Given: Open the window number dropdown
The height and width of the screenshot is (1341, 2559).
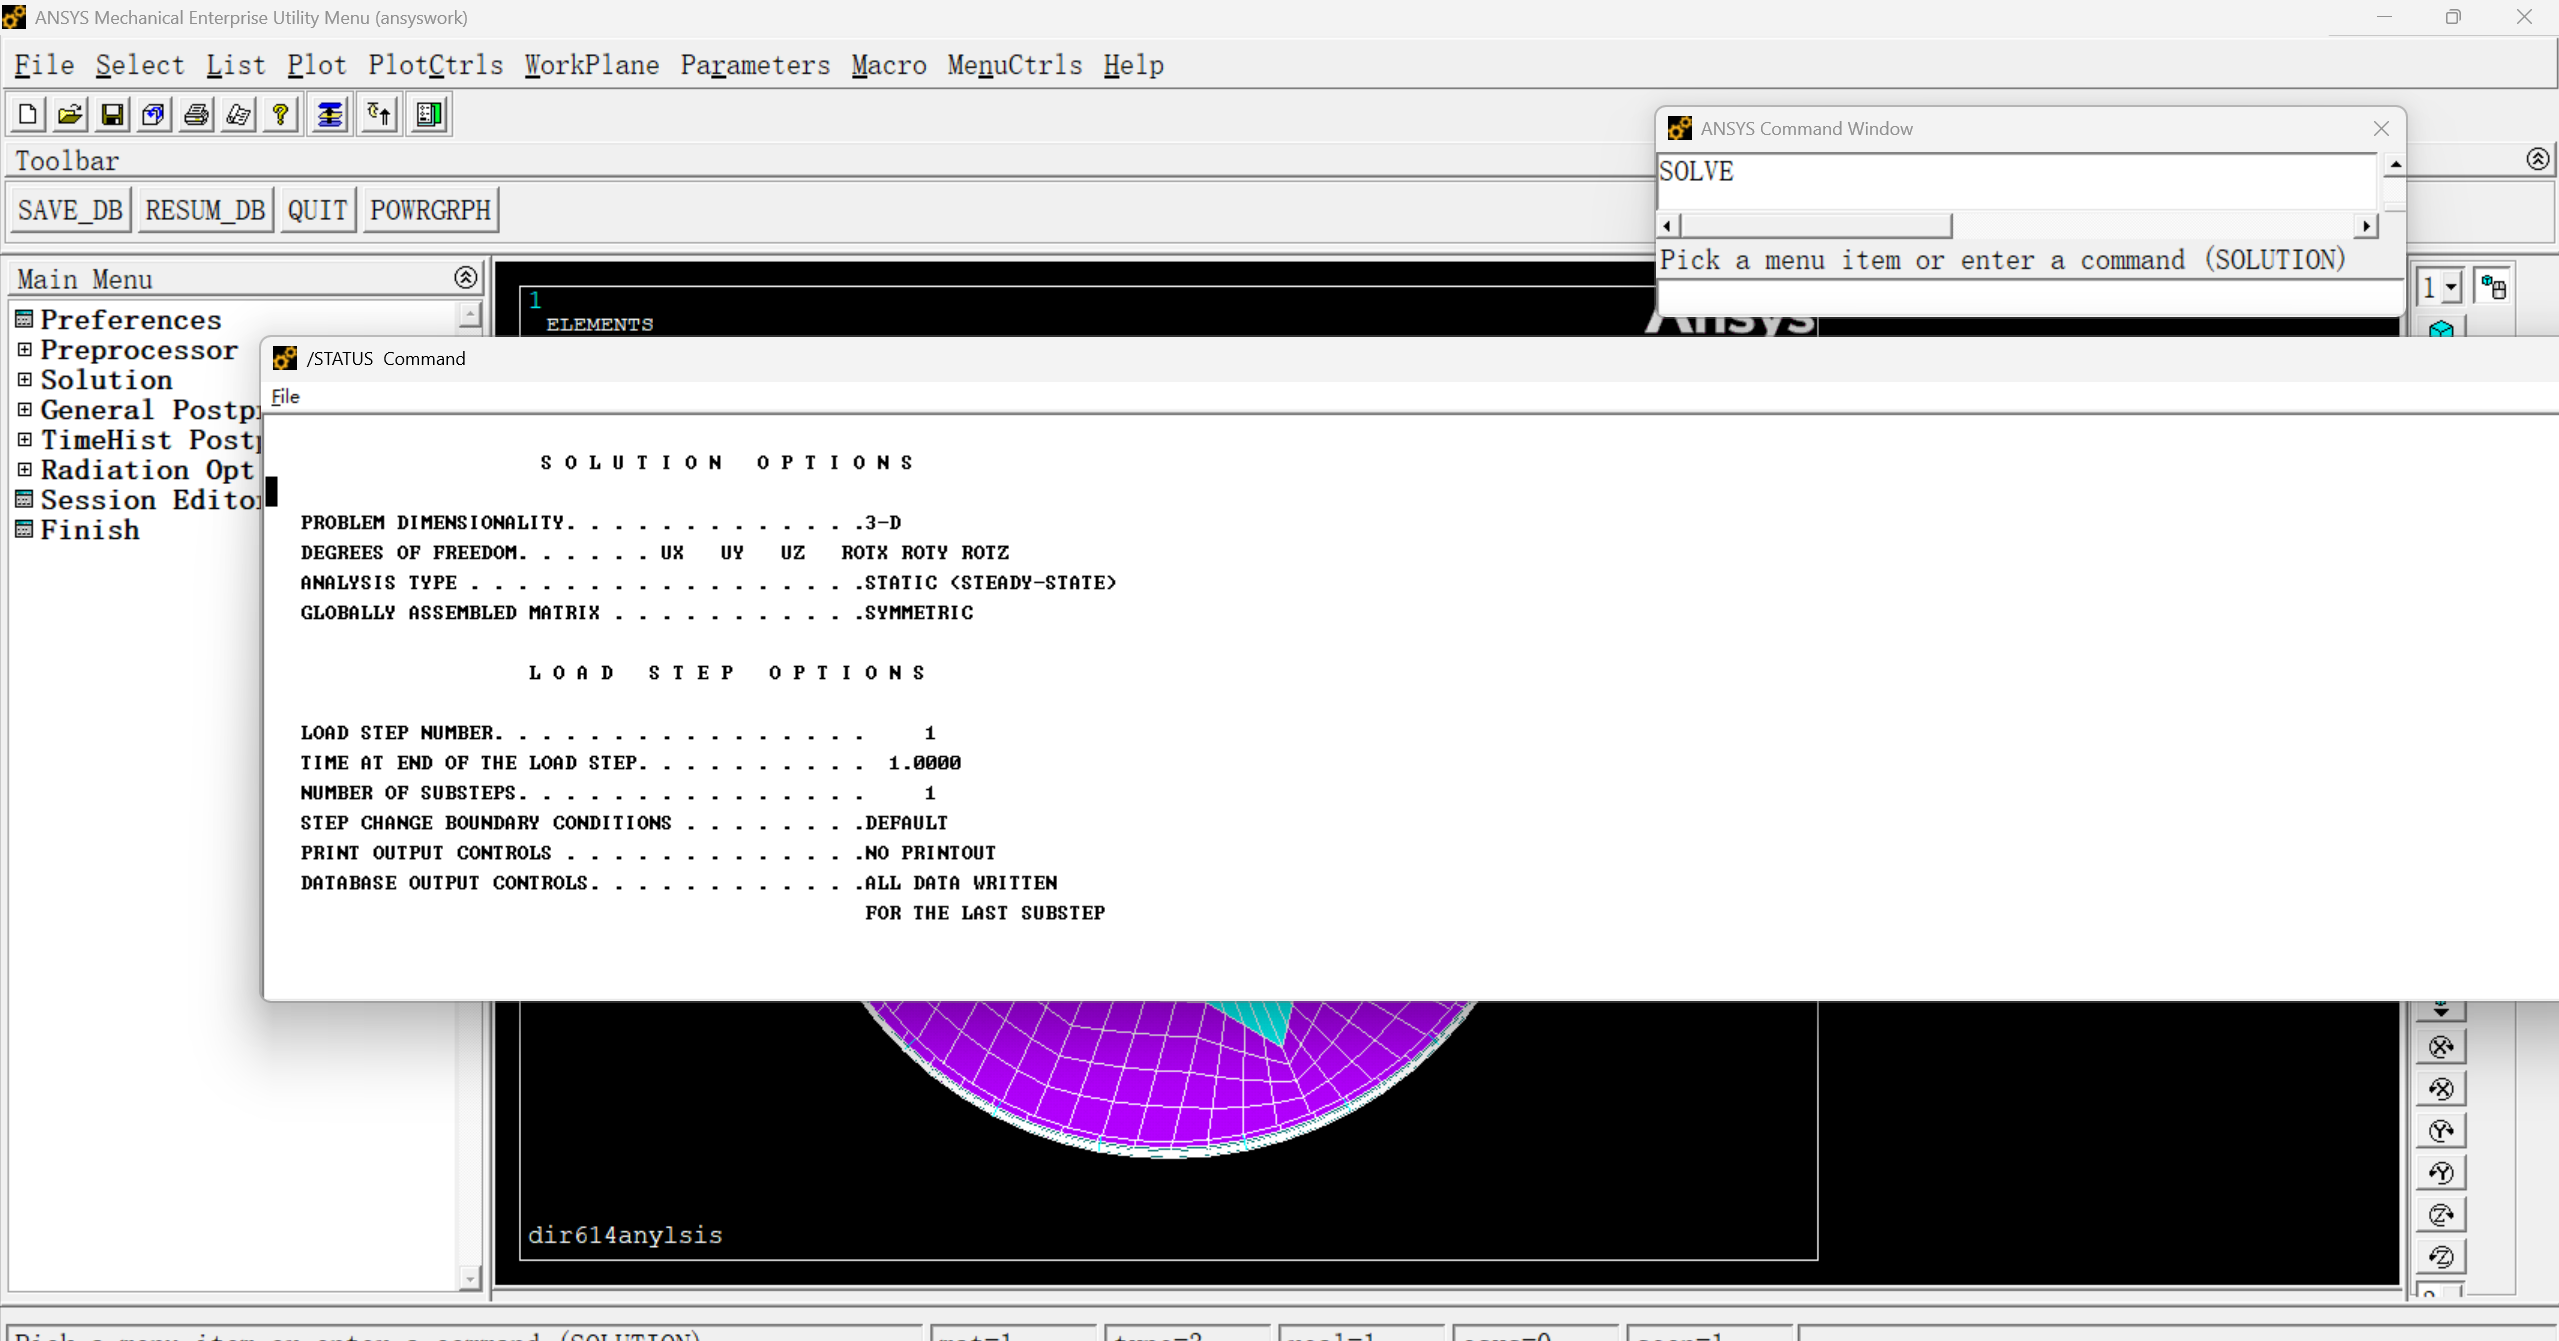Looking at the screenshot, I should (x=2450, y=288).
